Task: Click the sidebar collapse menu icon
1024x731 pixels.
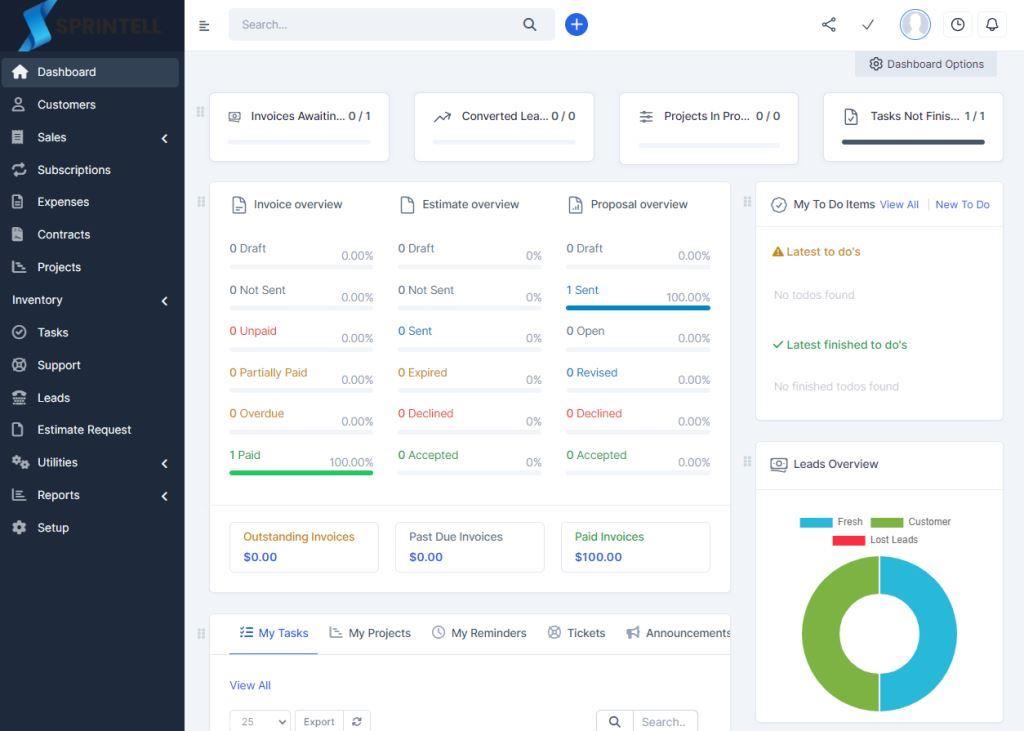Action: 204,25
